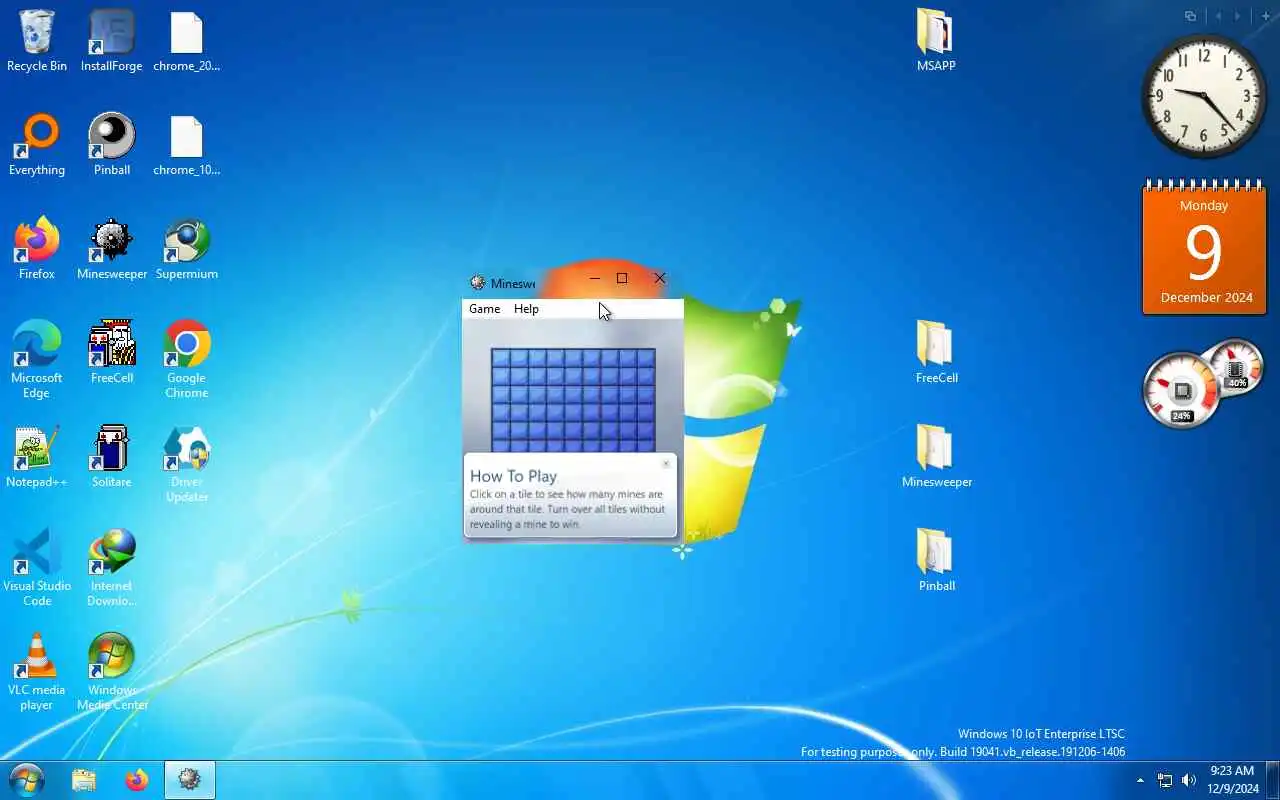1280x800 pixels.
Task: Click the Show desktop strip
Action: [x=1272, y=780]
